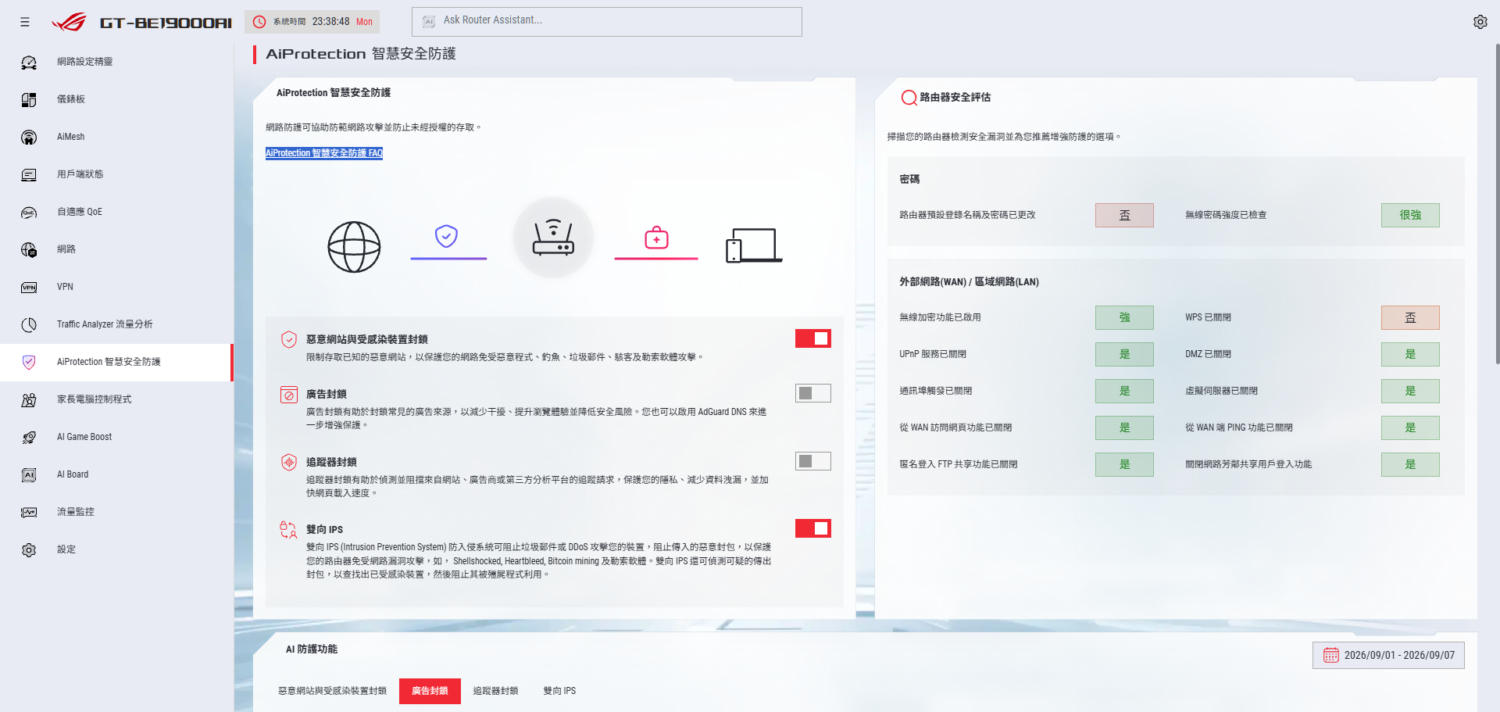Click the globe icon in the protection diagram
The height and width of the screenshot is (712, 1500).
[x=354, y=245]
